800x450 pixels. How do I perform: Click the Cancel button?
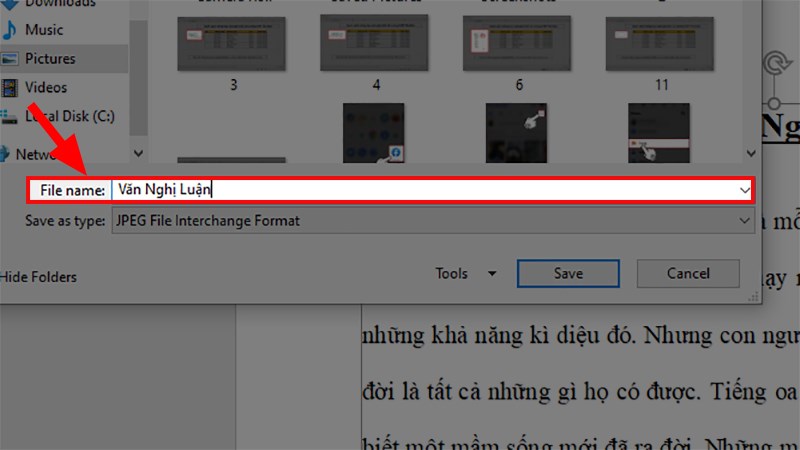(x=688, y=273)
